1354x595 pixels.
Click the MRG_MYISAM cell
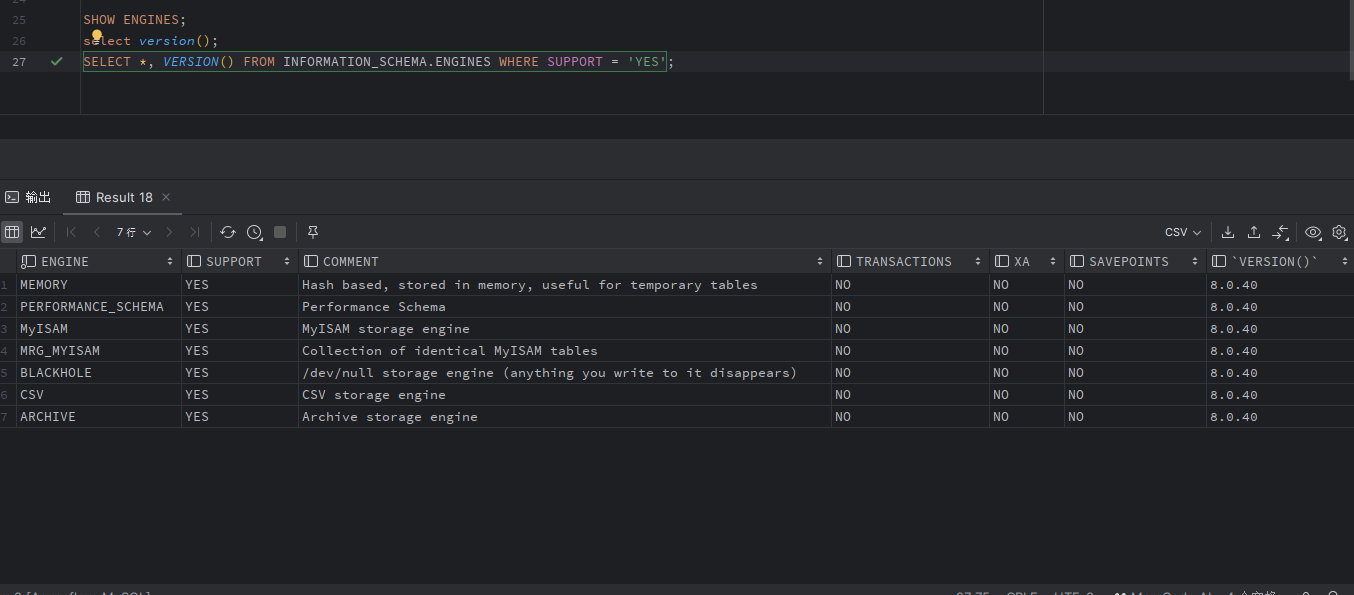click(99, 351)
